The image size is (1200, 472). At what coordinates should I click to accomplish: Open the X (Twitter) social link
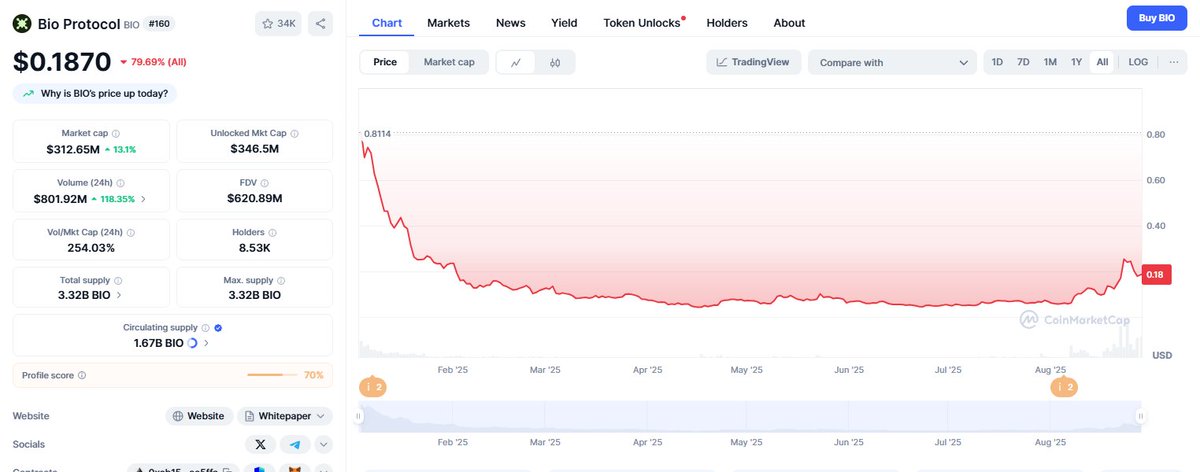pos(260,444)
